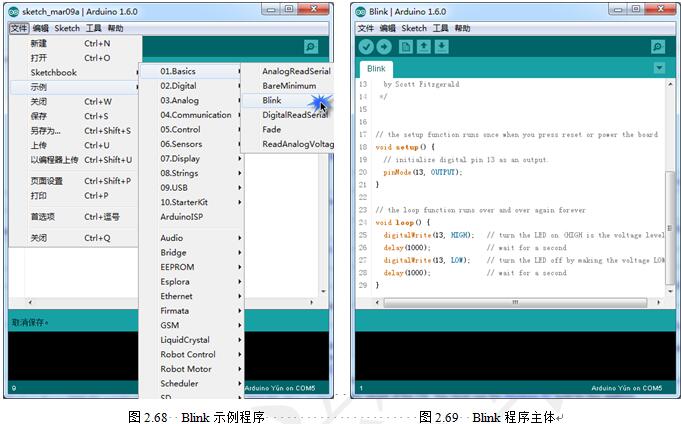Expand 05.Control examples submenu
This screenshot has width=681, height=424.
(x=191, y=129)
